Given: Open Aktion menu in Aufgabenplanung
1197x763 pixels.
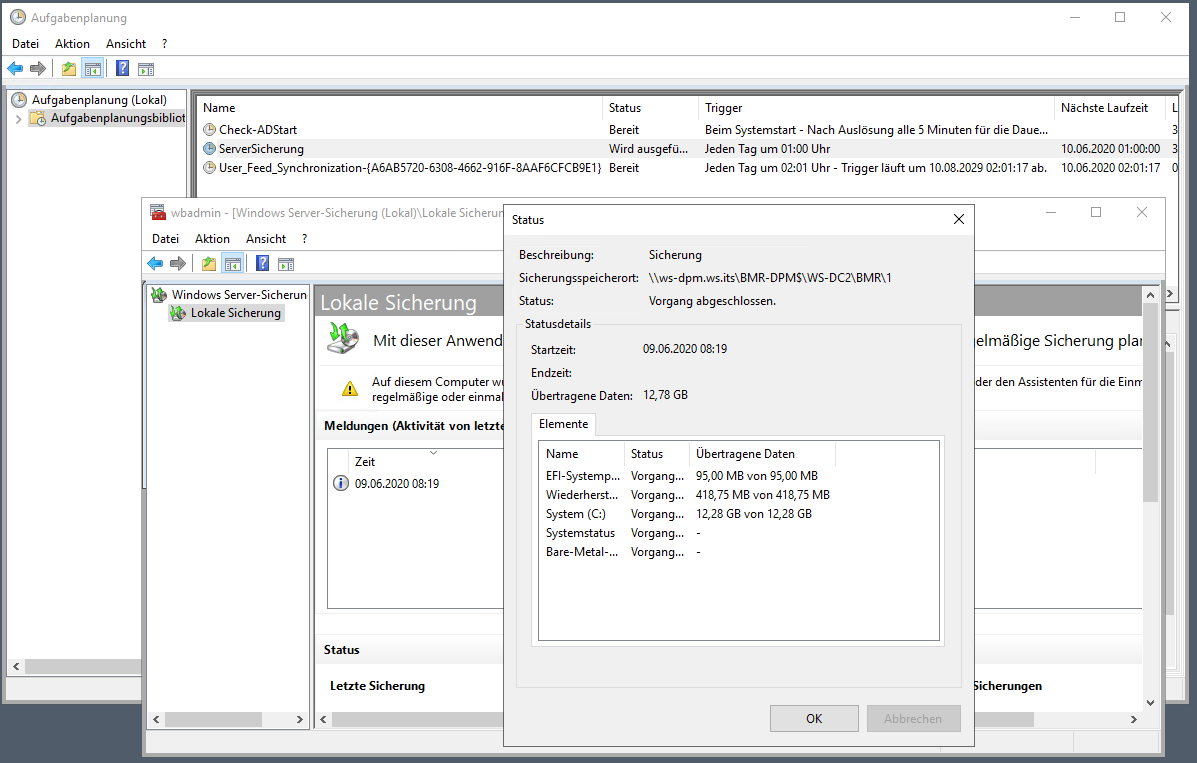Looking at the screenshot, I should coord(72,44).
